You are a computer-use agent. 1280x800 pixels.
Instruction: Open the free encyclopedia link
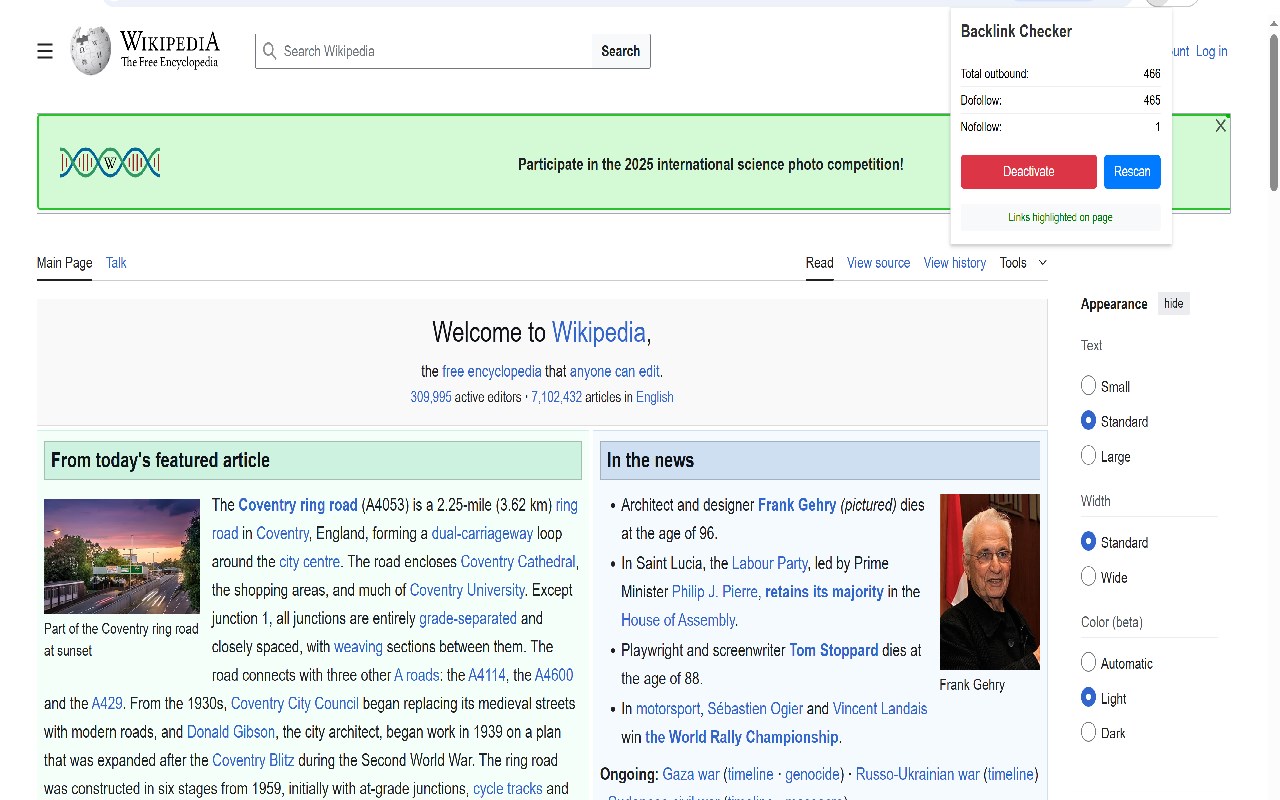492,371
